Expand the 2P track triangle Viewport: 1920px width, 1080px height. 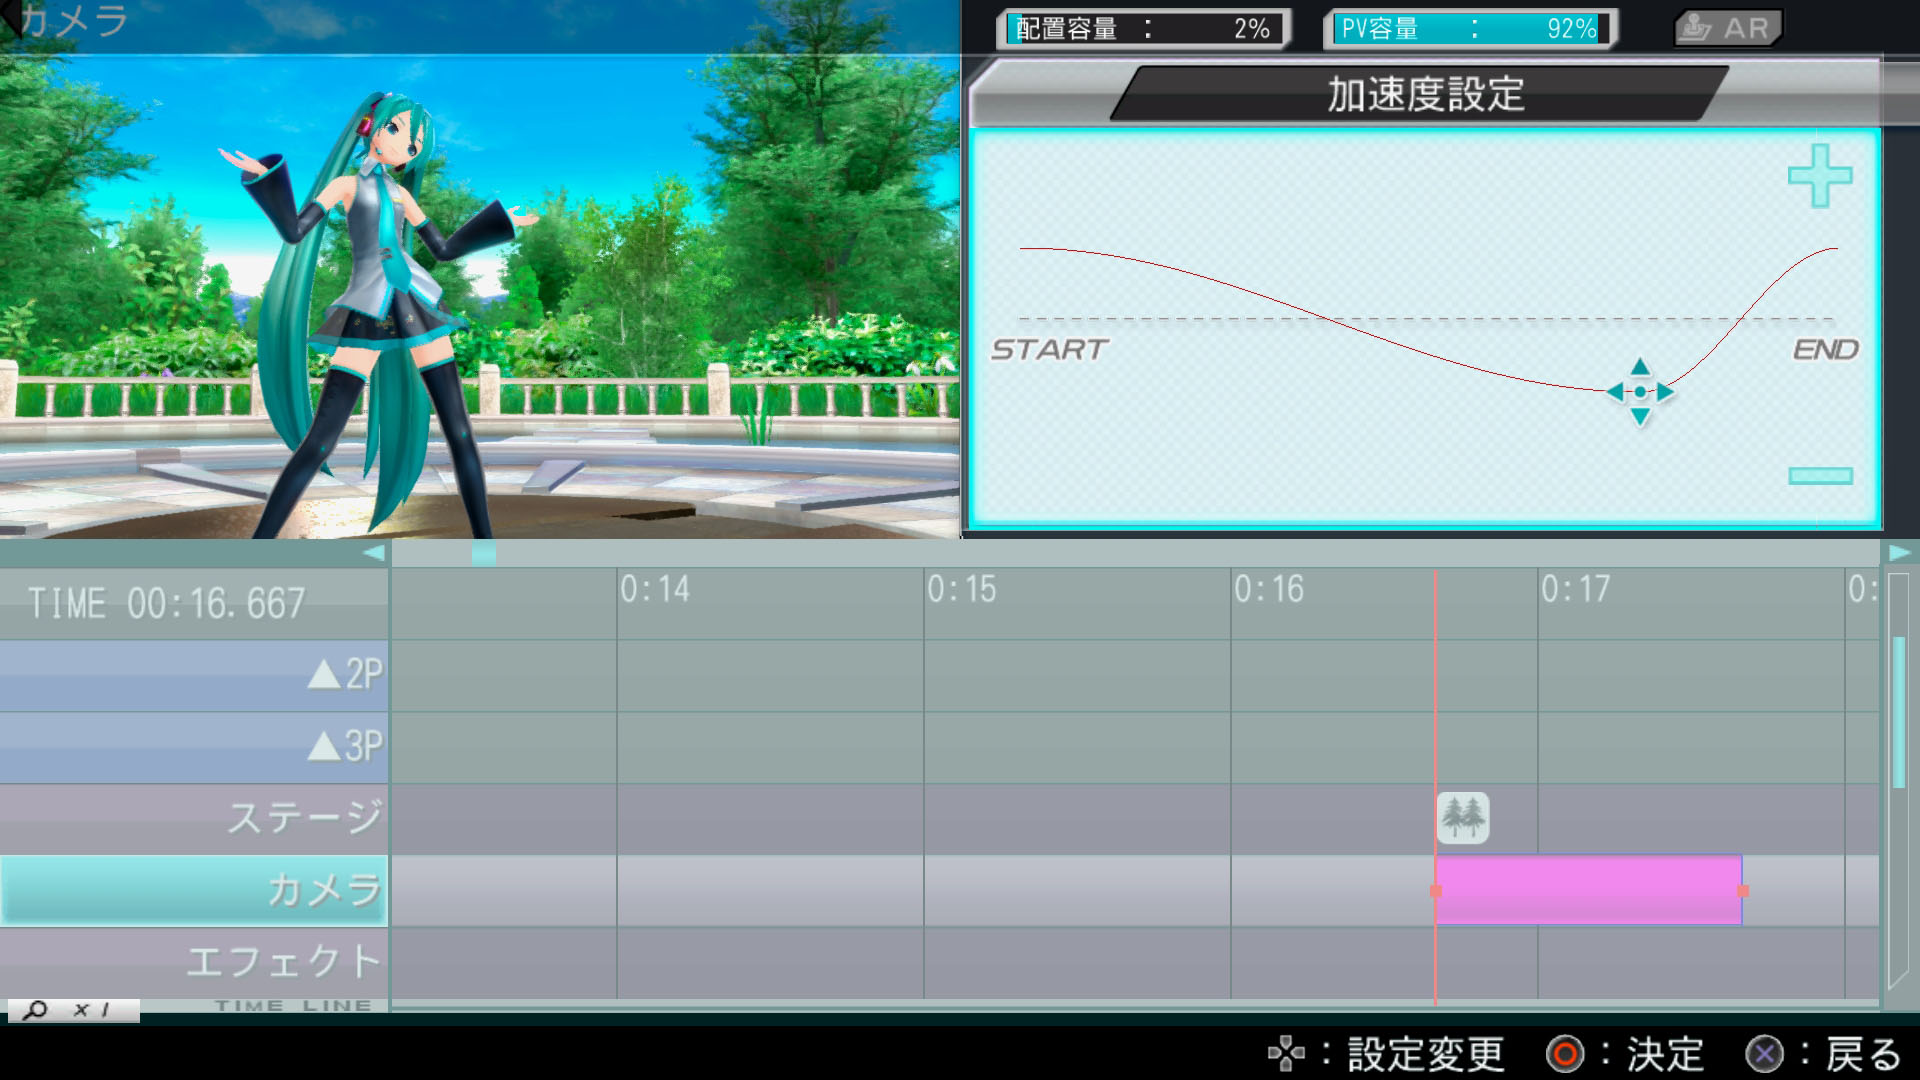click(x=324, y=675)
